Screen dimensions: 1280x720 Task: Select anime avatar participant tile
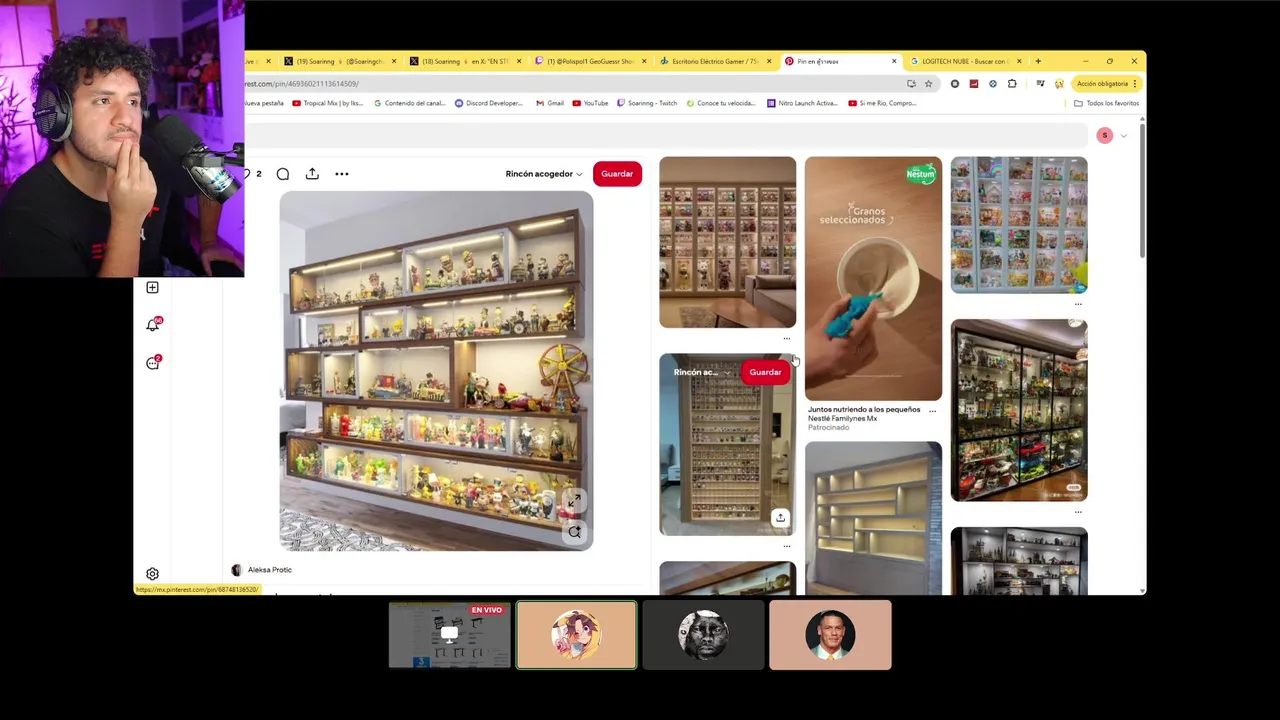pyautogui.click(x=576, y=634)
